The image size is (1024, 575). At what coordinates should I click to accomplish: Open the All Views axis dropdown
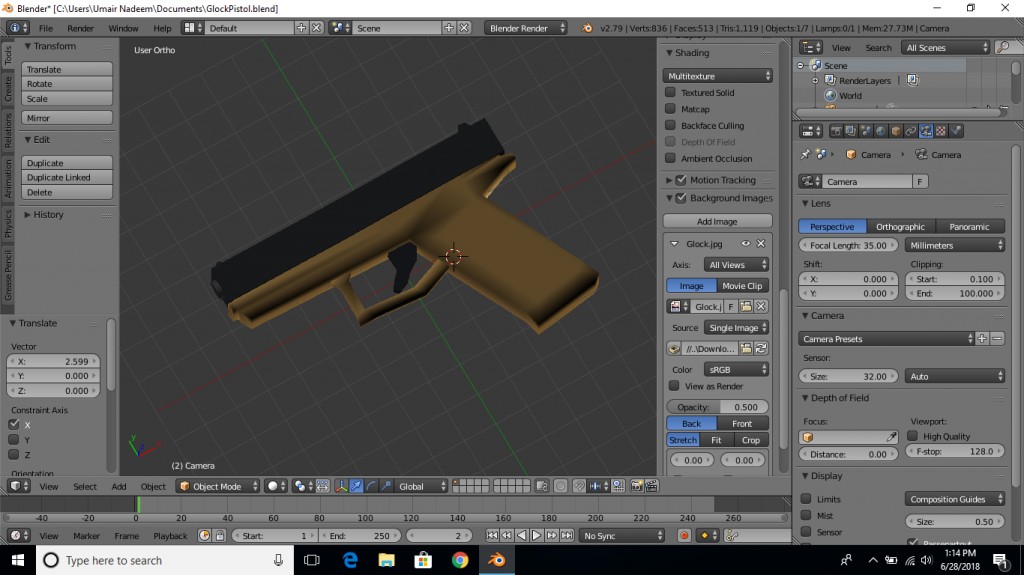(x=736, y=265)
